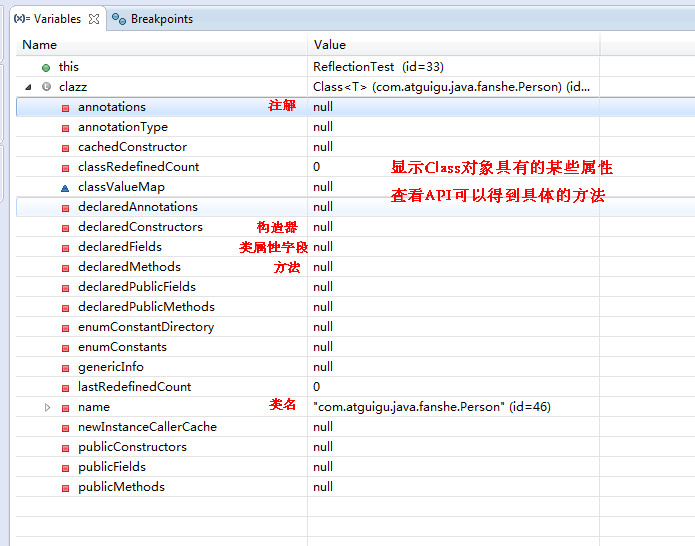Click the name value "com.atguigu.java.fanshe.Person"
The width and height of the screenshot is (695, 546).
tap(431, 407)
